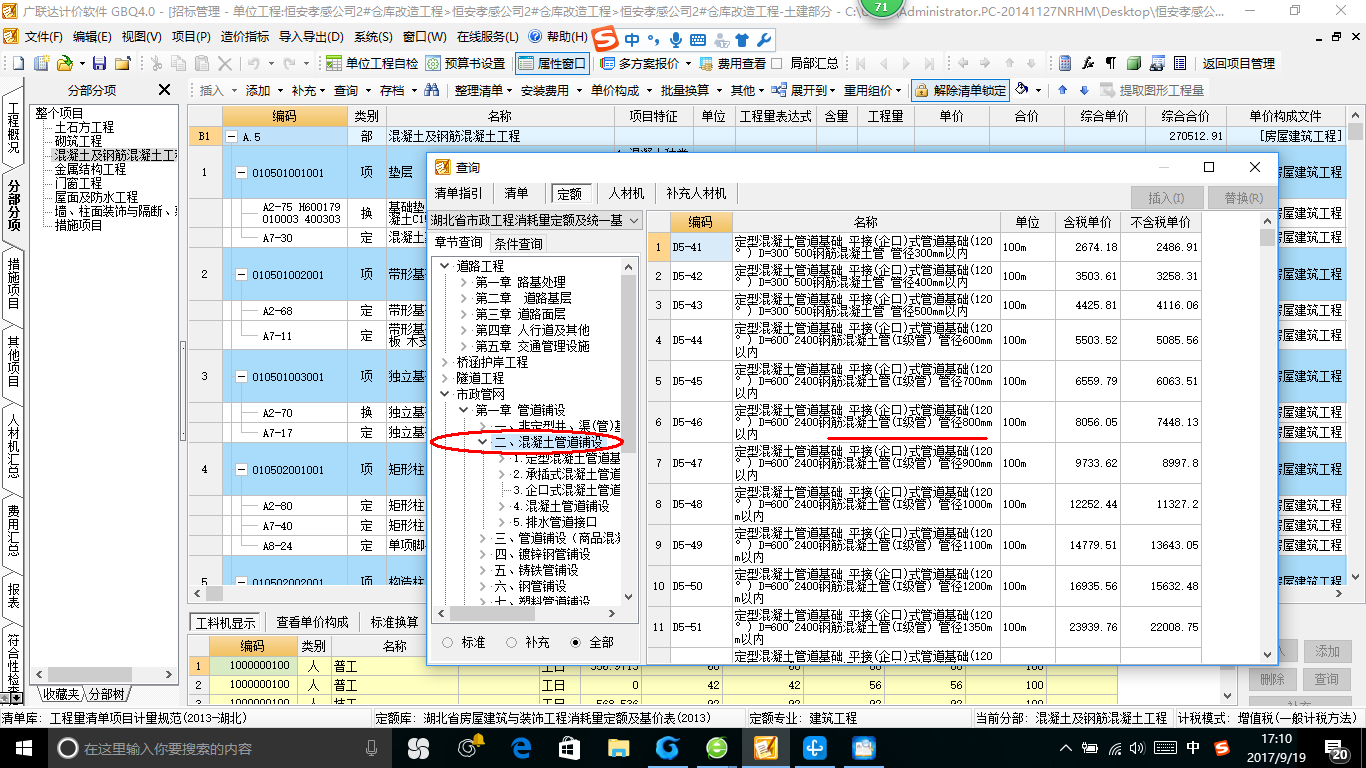Screen dimensions: 1366x768
Task: Click the taskbar search input box
Action: click(216, 747)
